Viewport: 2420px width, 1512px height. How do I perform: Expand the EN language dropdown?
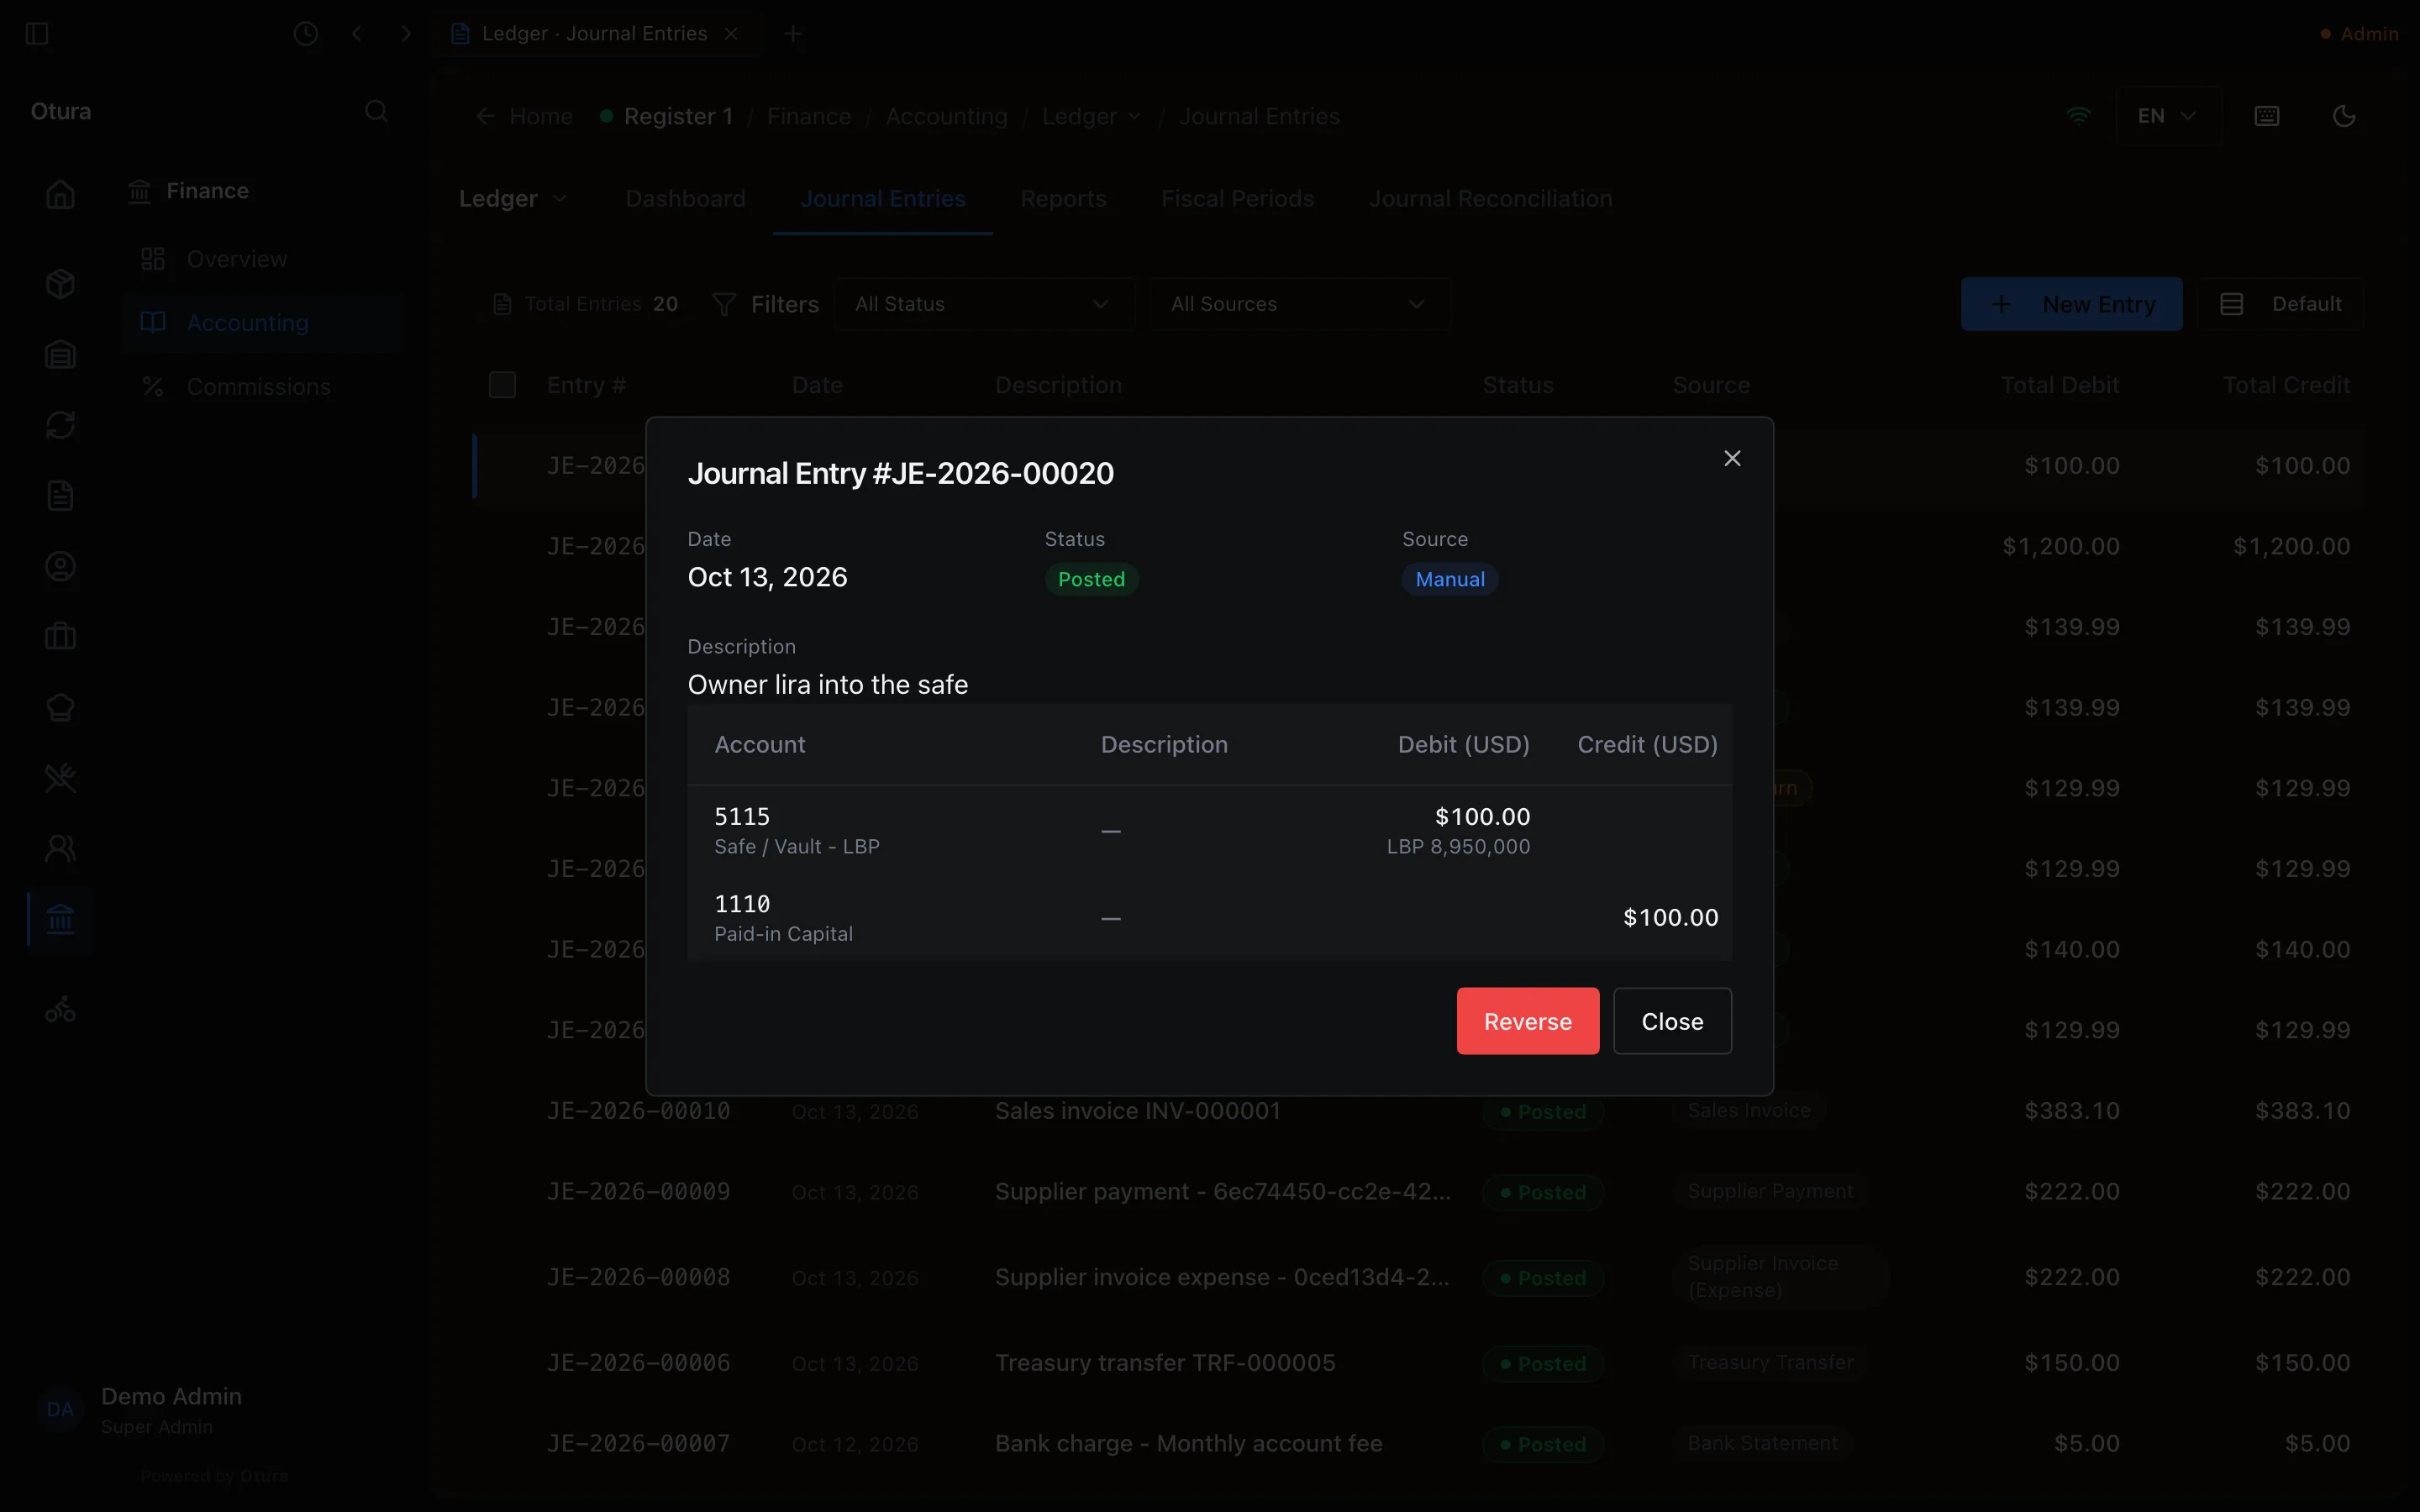(2168, 116)
